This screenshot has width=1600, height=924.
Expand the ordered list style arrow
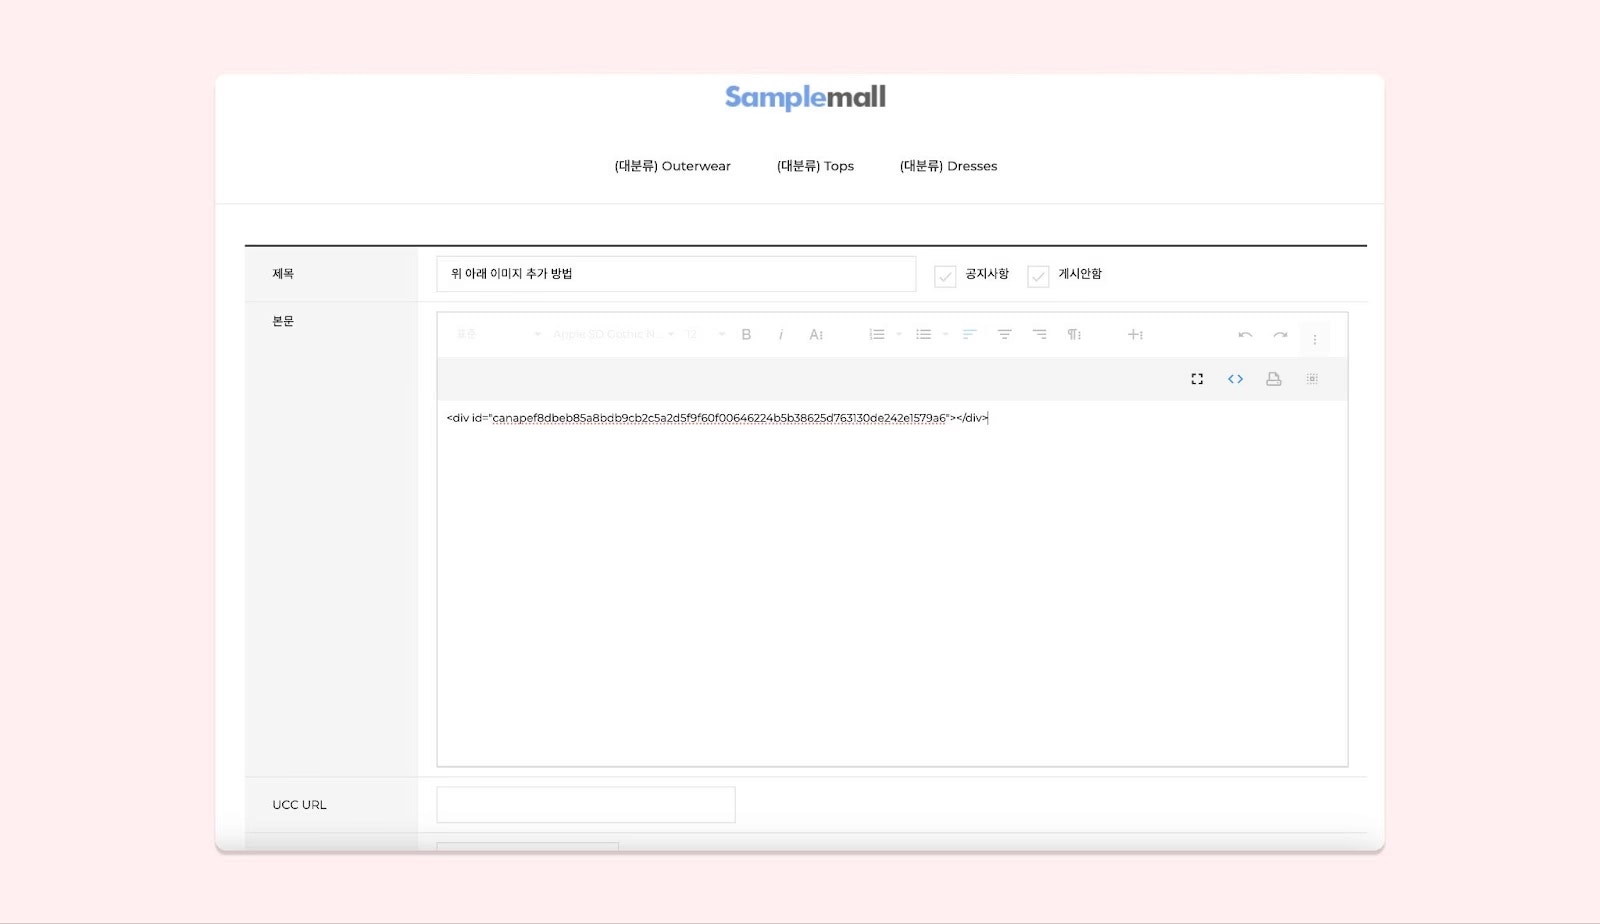[899, 335]
